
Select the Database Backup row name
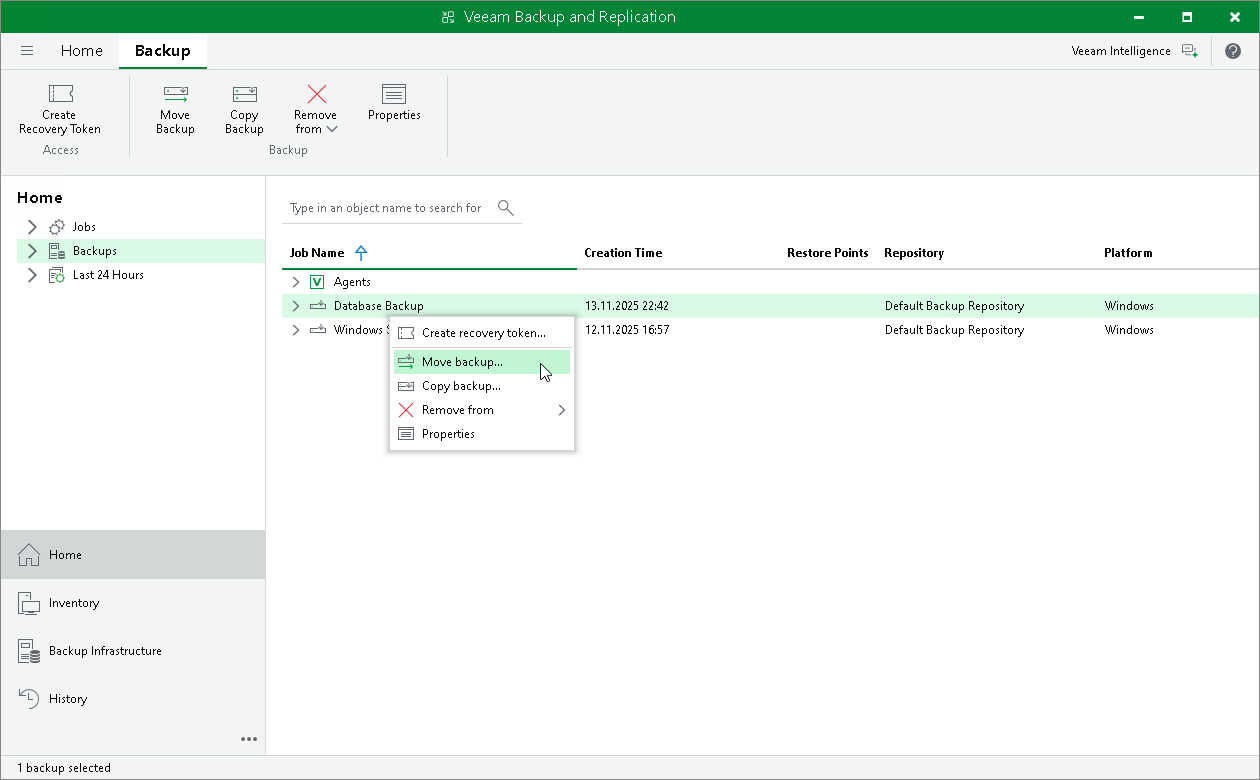tap(379, 306)
